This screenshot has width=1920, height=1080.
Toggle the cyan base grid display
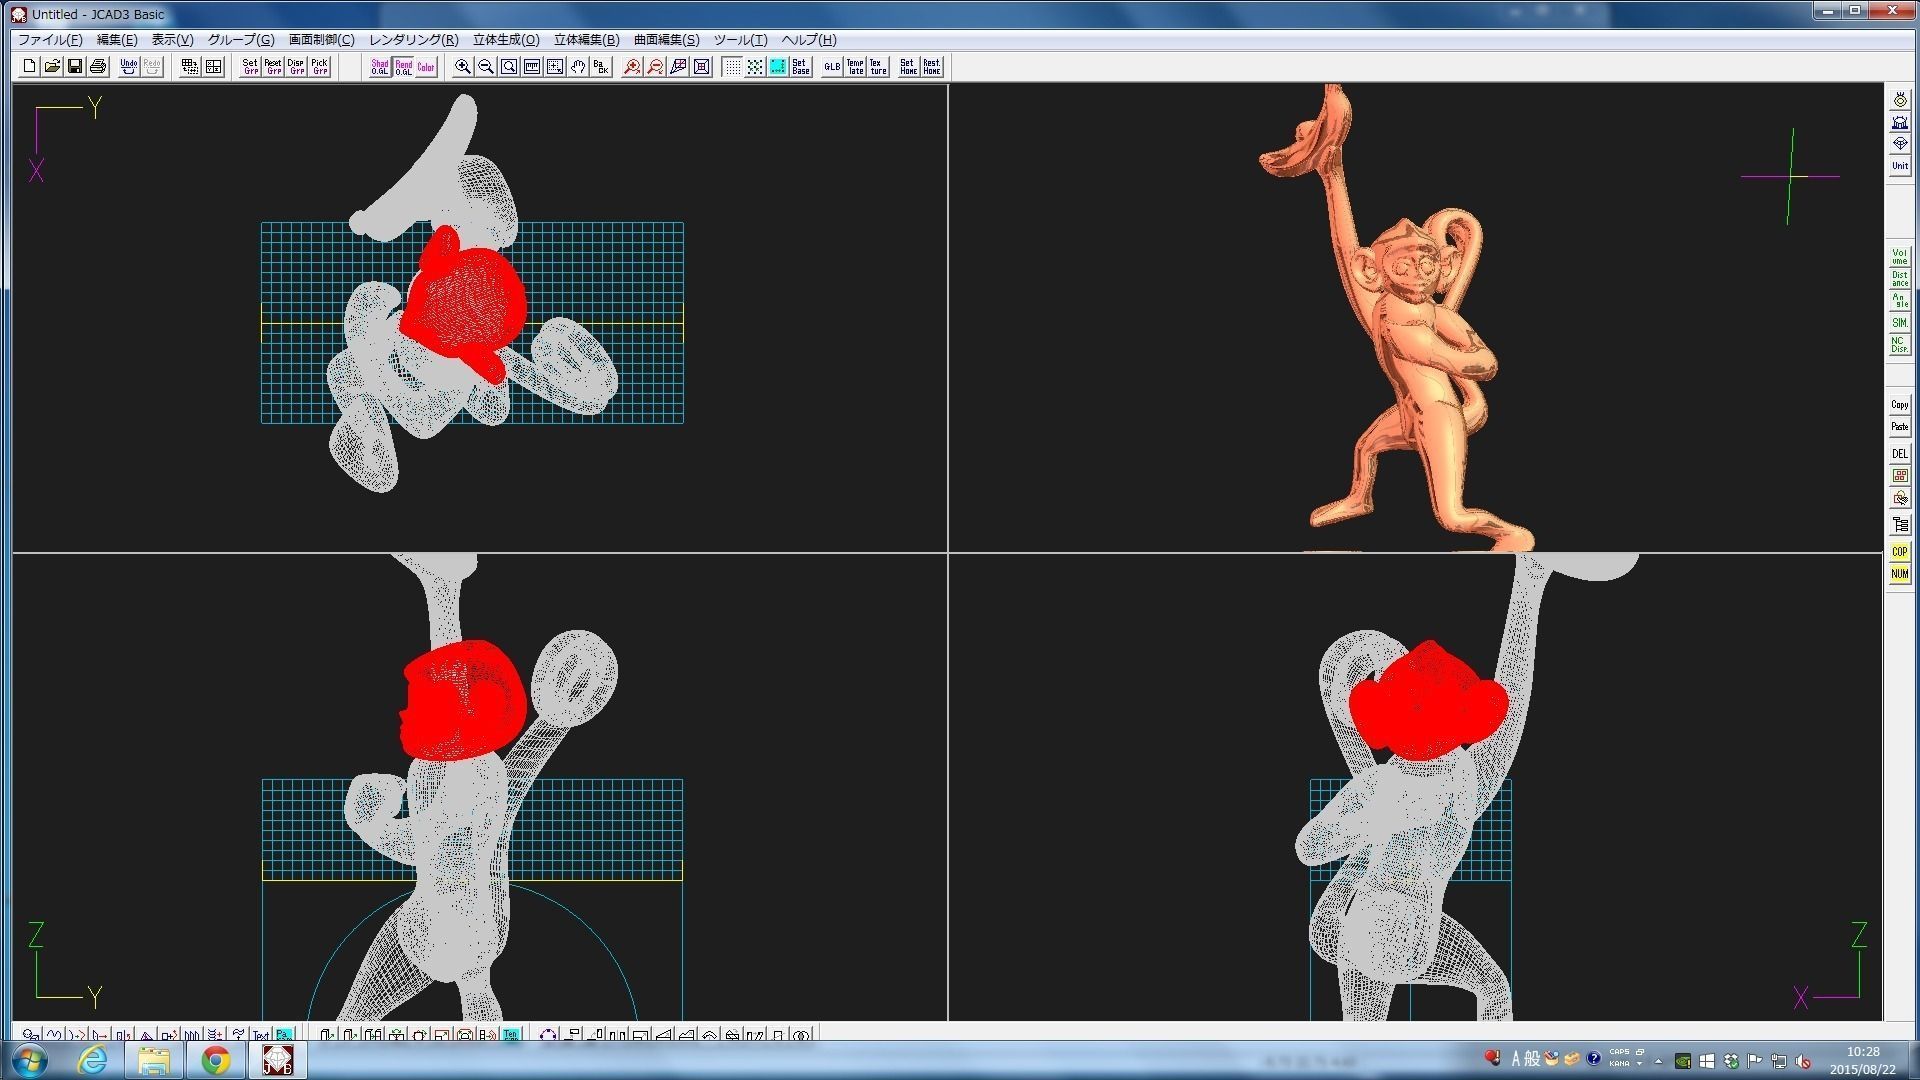pos(778,67)
